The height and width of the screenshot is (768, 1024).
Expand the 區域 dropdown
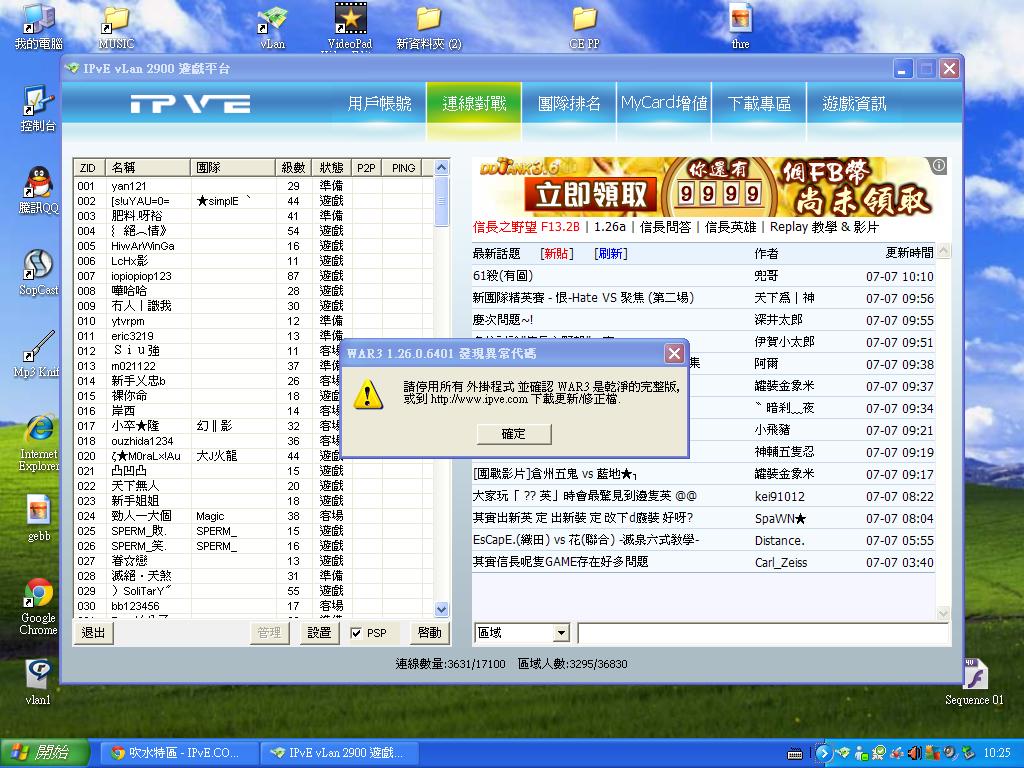coord(560,633)
